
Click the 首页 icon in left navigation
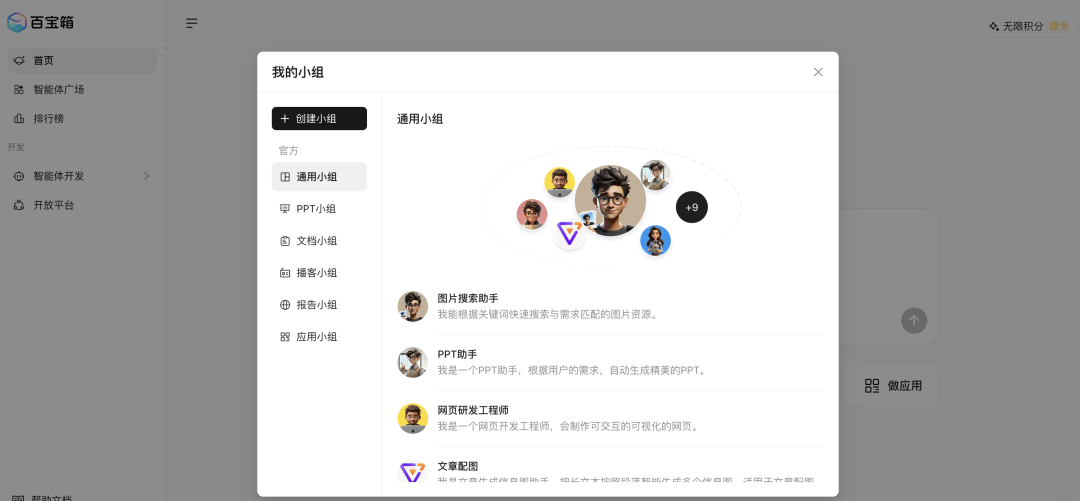point(19,61)
